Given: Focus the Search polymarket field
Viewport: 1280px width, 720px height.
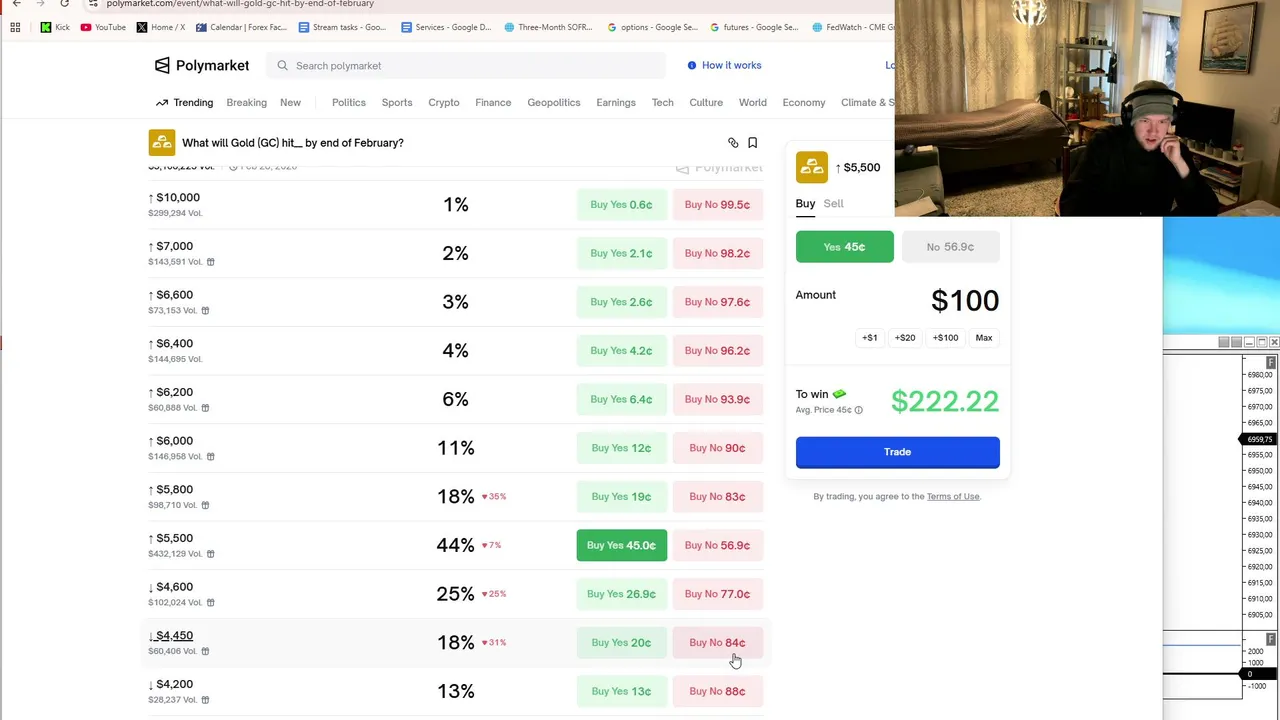Looking at the screenshot, I should coord(470,66).
